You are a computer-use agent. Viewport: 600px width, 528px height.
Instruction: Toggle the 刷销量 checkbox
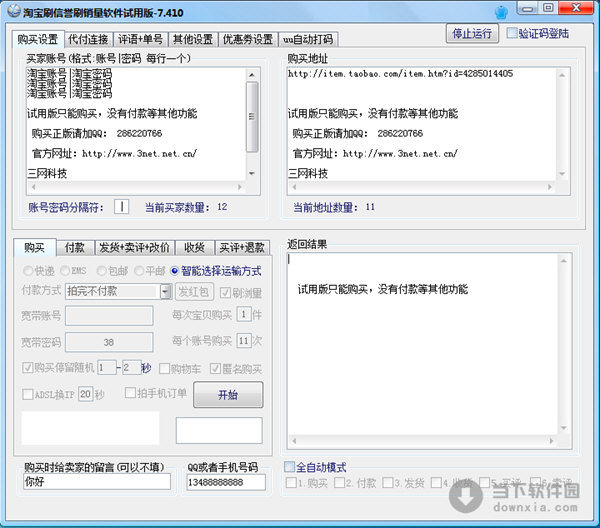[x=225, y=293]
